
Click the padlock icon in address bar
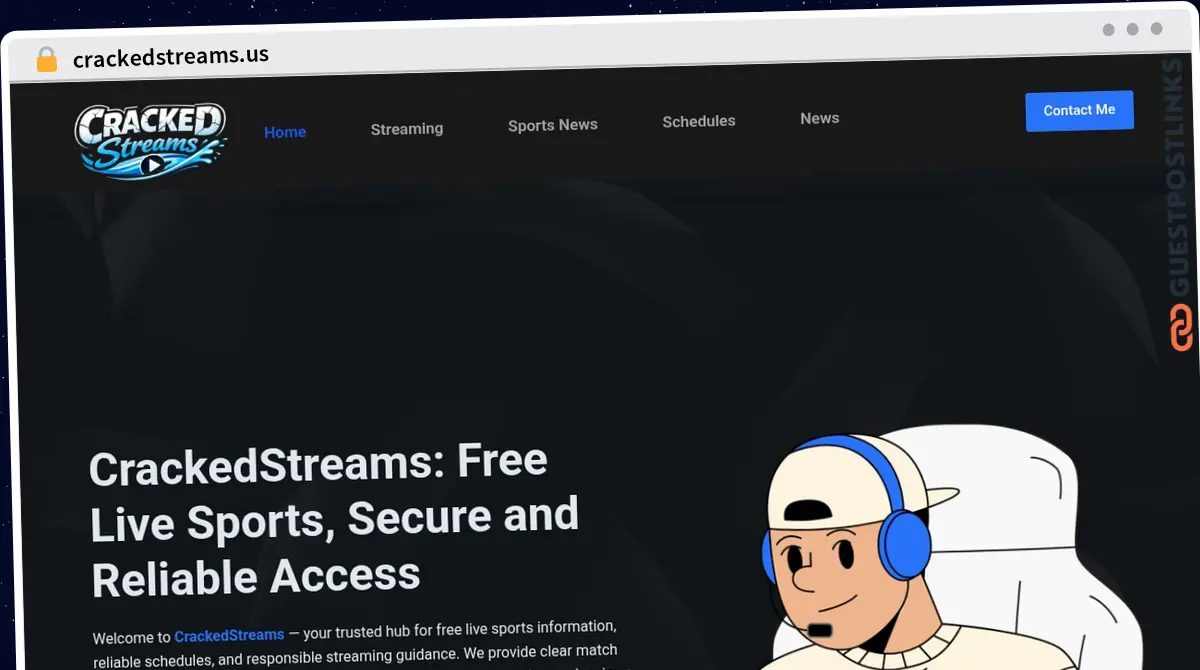(47, 60)
